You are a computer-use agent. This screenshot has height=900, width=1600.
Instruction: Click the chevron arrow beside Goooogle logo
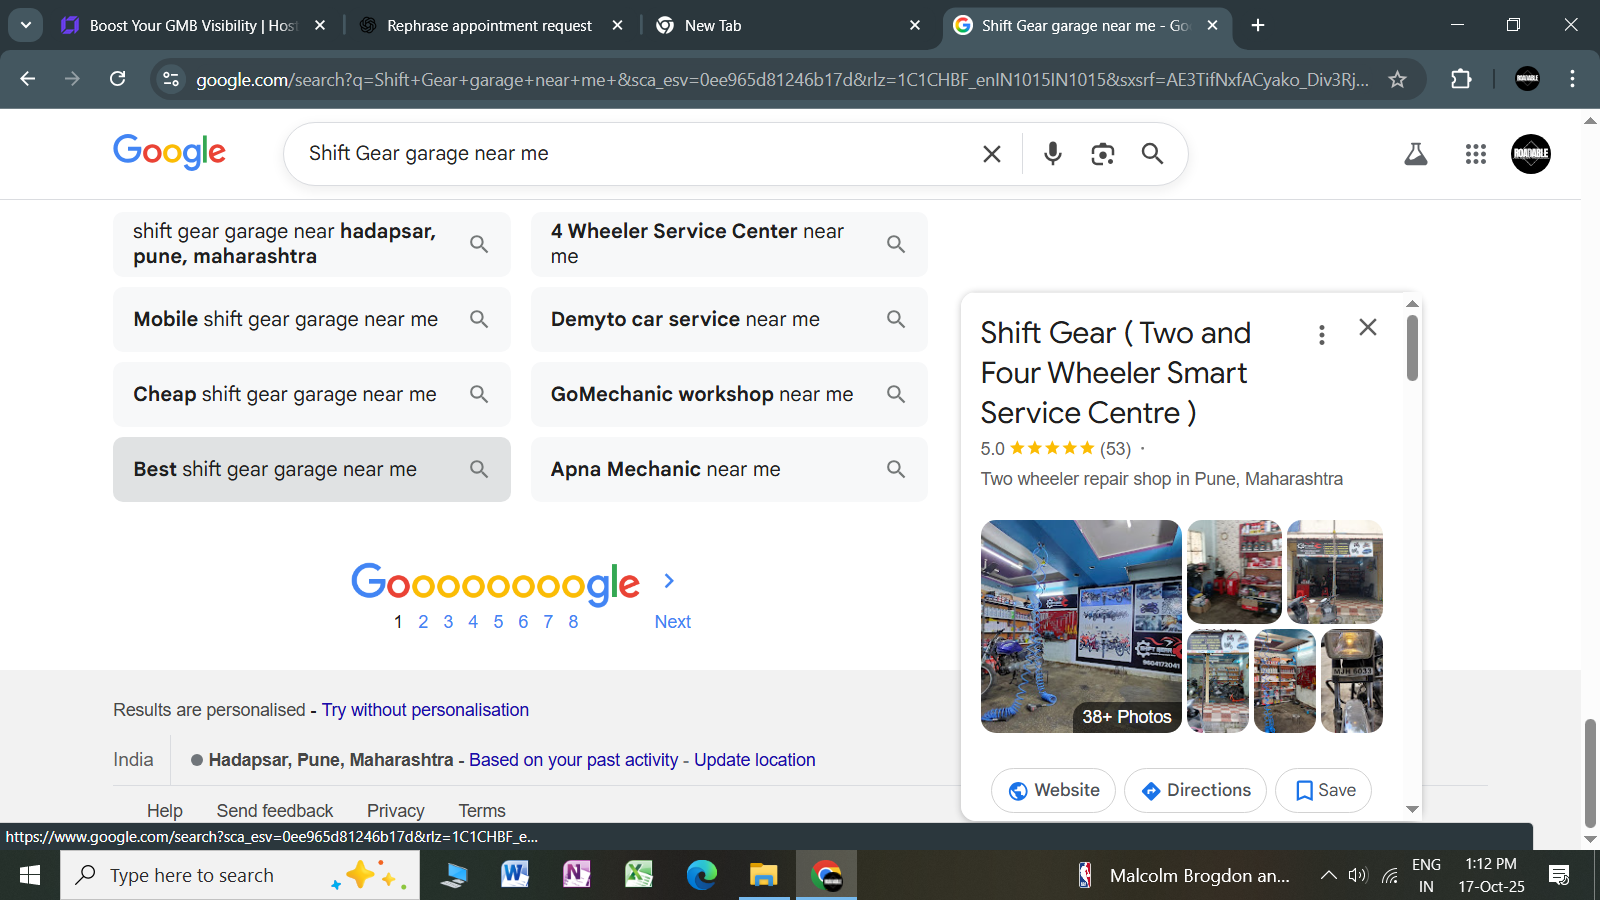[669, 581]
